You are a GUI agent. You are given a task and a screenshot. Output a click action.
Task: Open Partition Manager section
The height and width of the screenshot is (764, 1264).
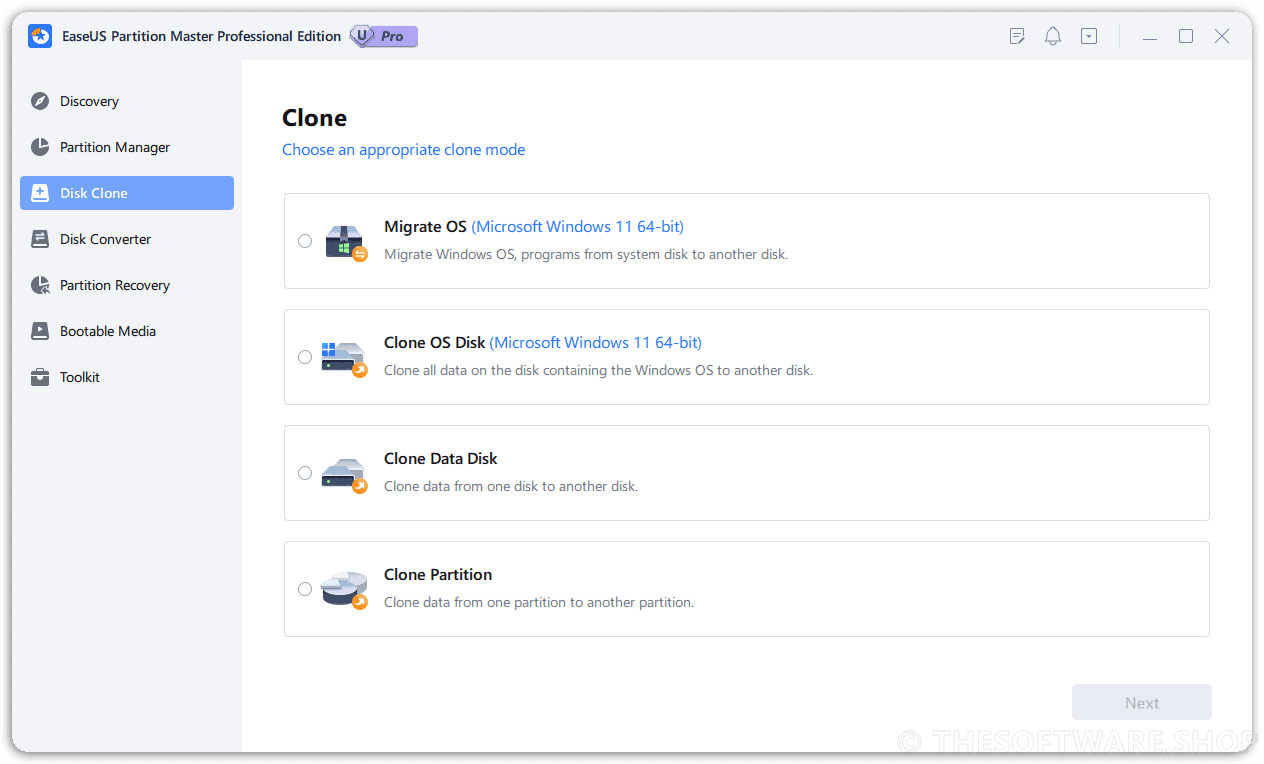pos(127,147)
